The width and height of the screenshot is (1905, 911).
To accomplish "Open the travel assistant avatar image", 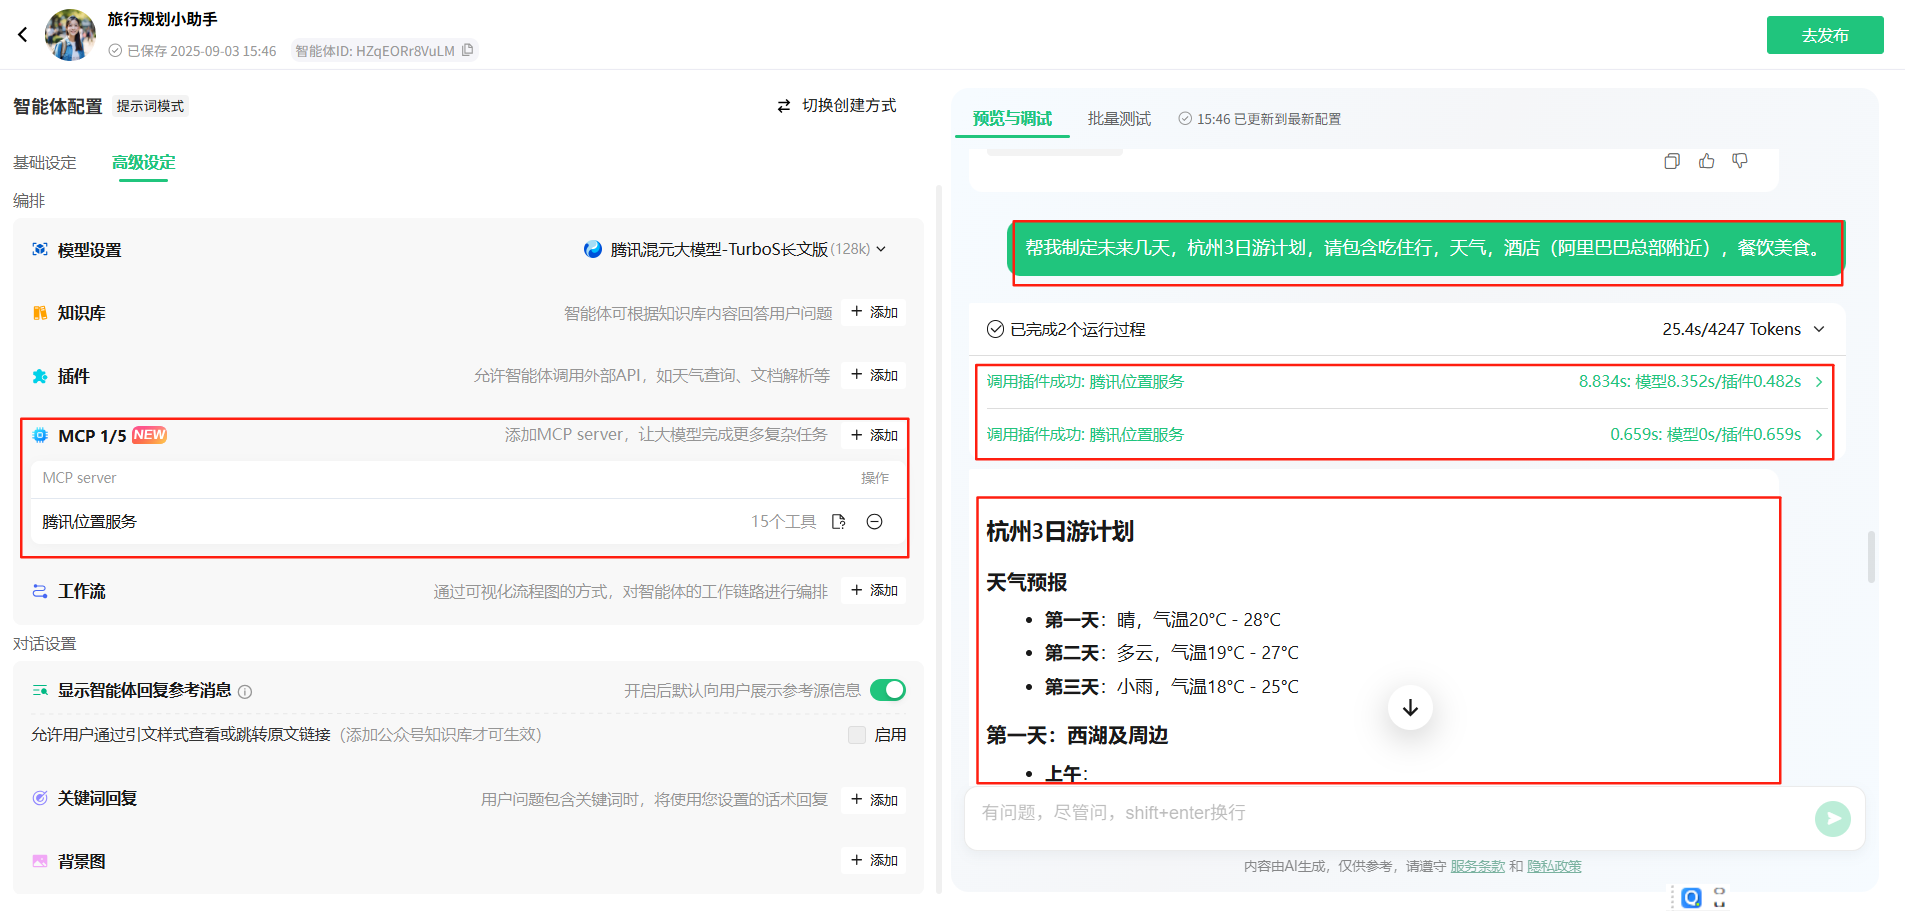I will point(70,35).
